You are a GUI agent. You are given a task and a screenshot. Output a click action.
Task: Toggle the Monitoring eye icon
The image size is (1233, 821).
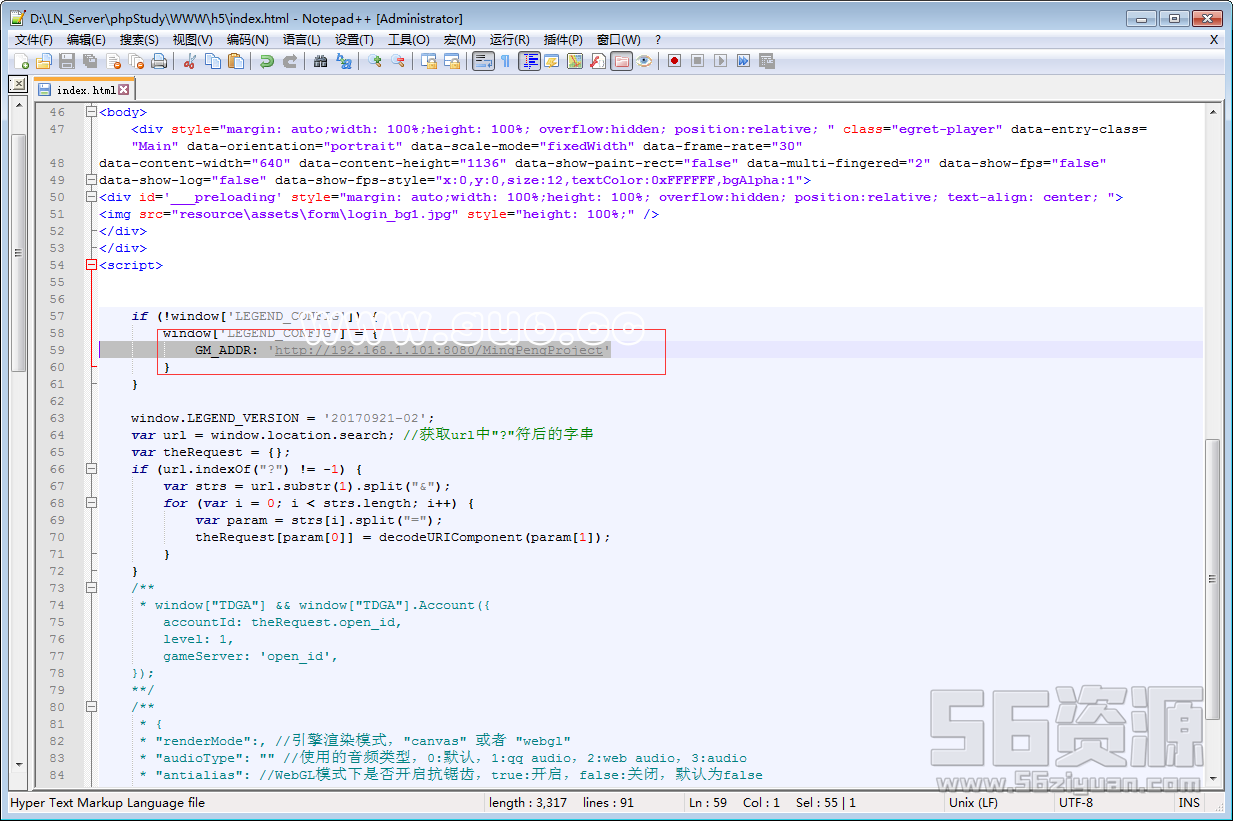(x=645, y=61)
